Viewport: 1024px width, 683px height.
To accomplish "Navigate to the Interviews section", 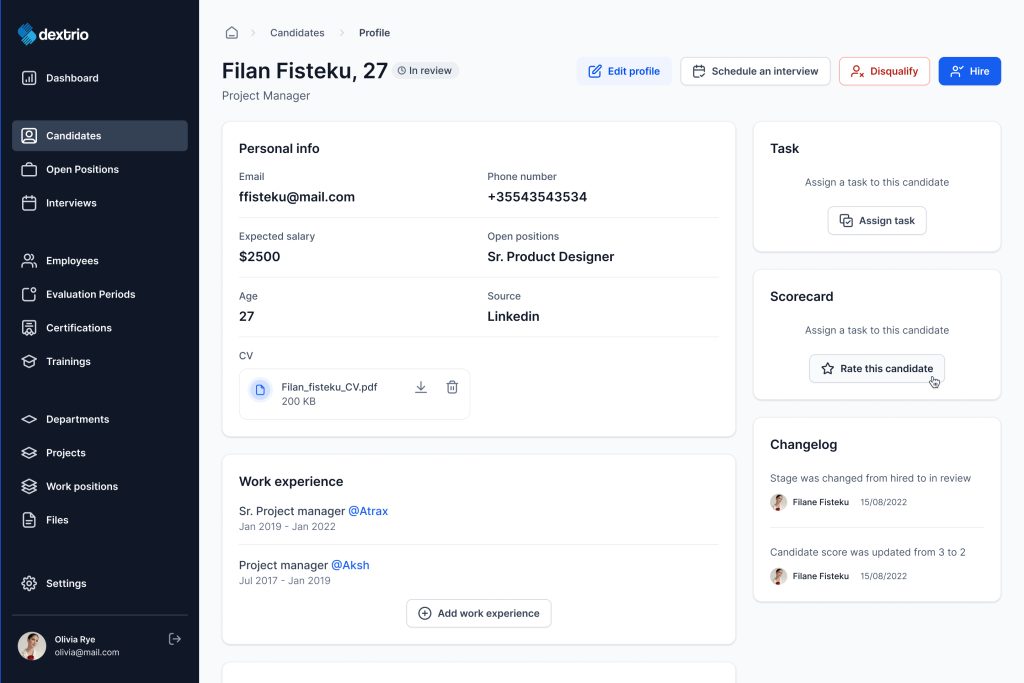I will tap(71, 203).
